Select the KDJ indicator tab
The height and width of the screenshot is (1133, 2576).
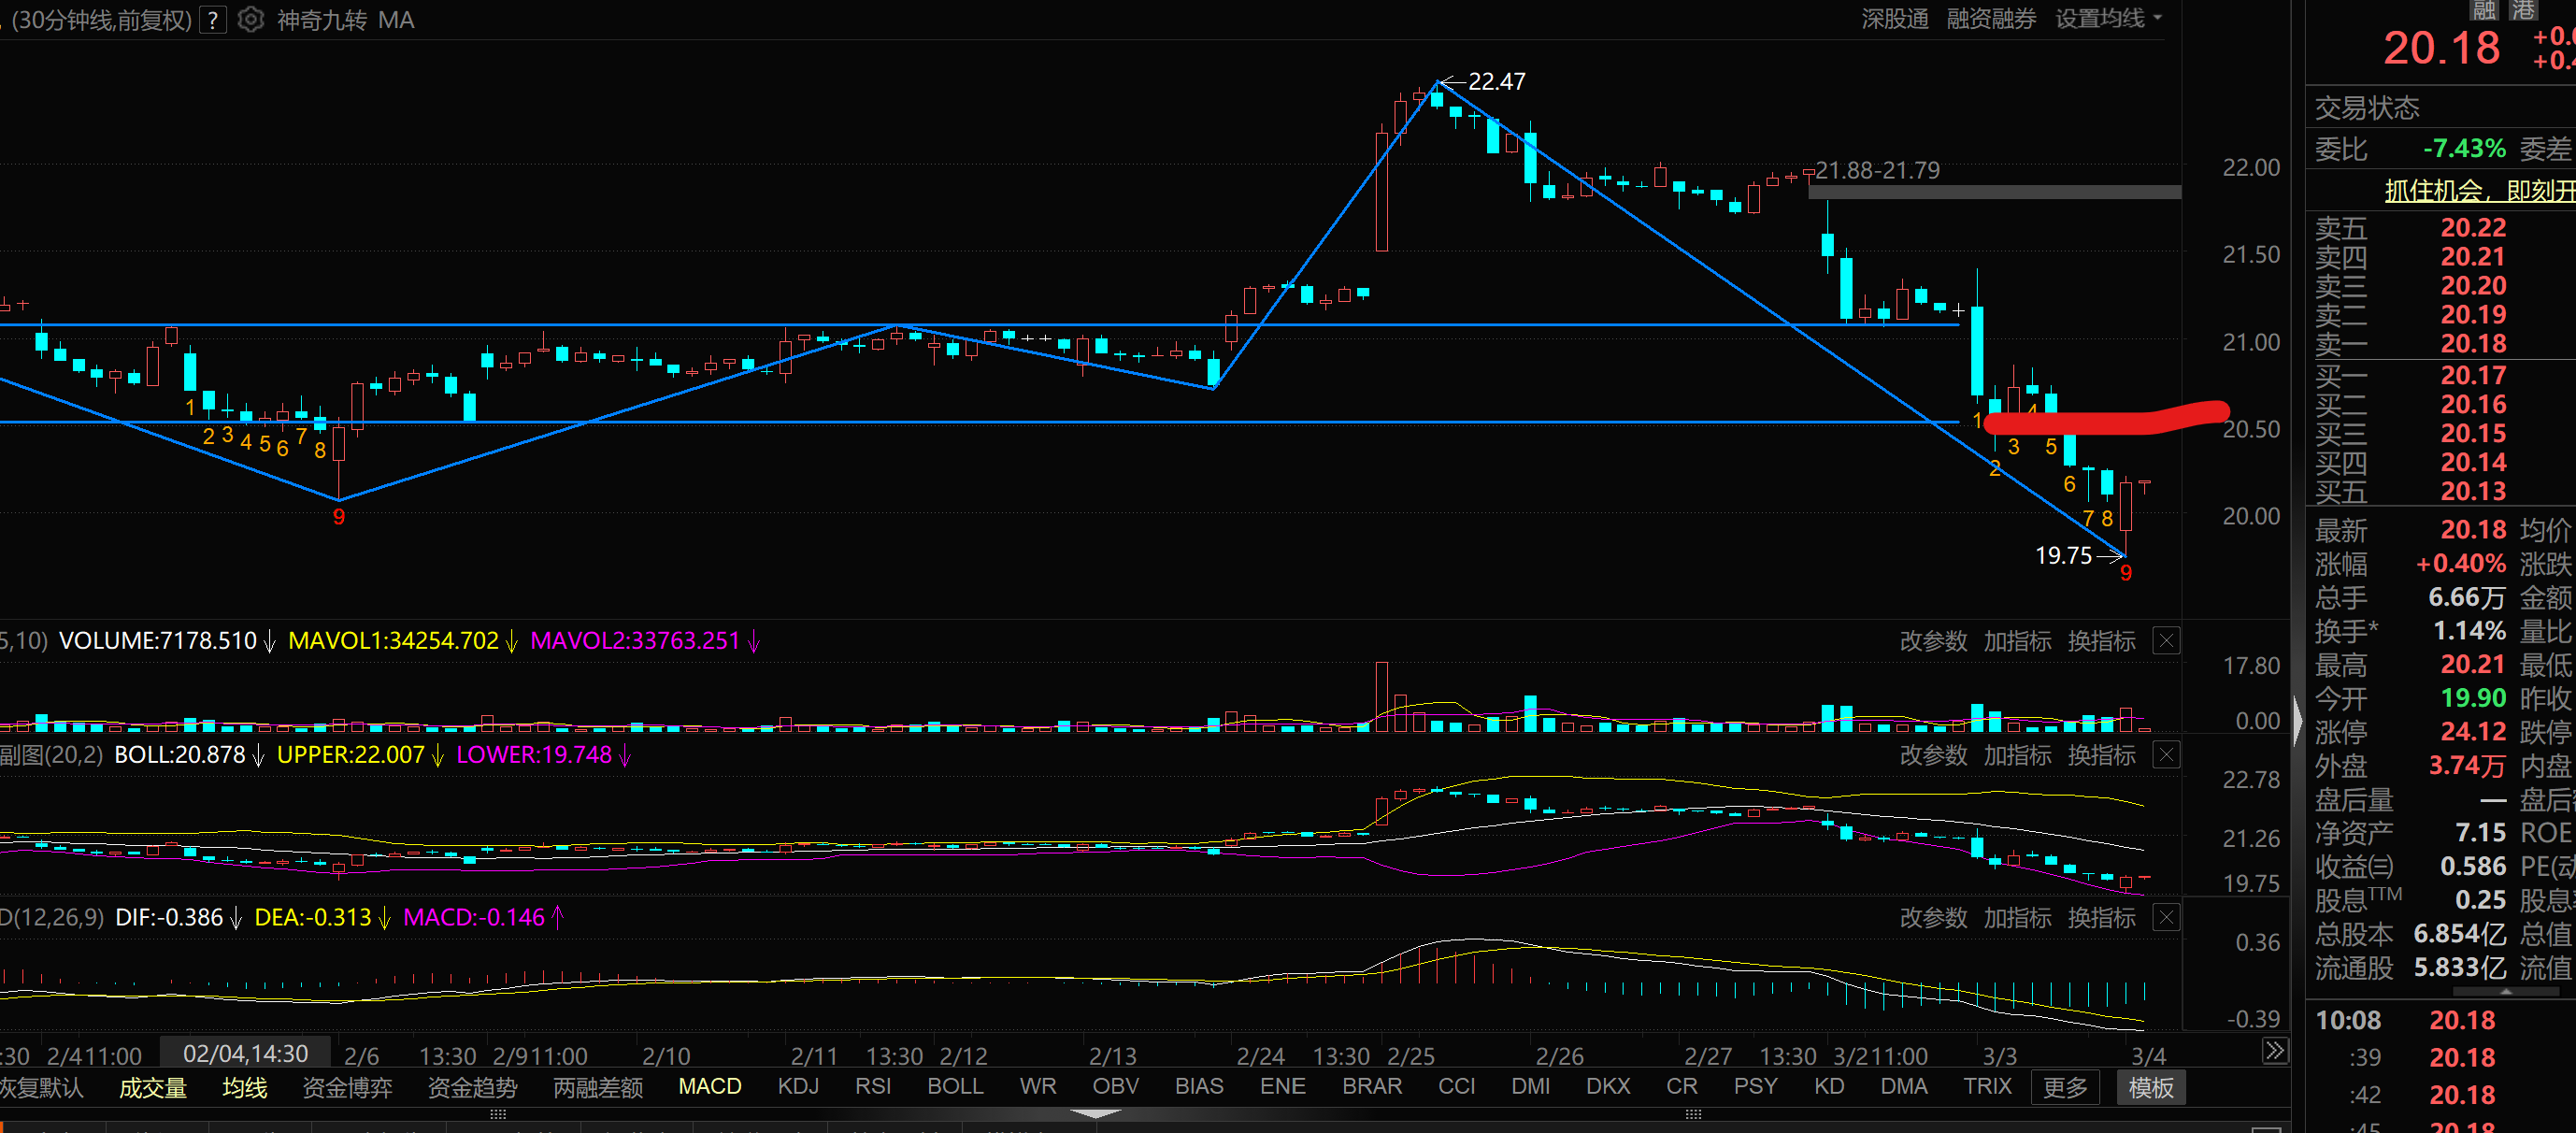[798, 1087]
